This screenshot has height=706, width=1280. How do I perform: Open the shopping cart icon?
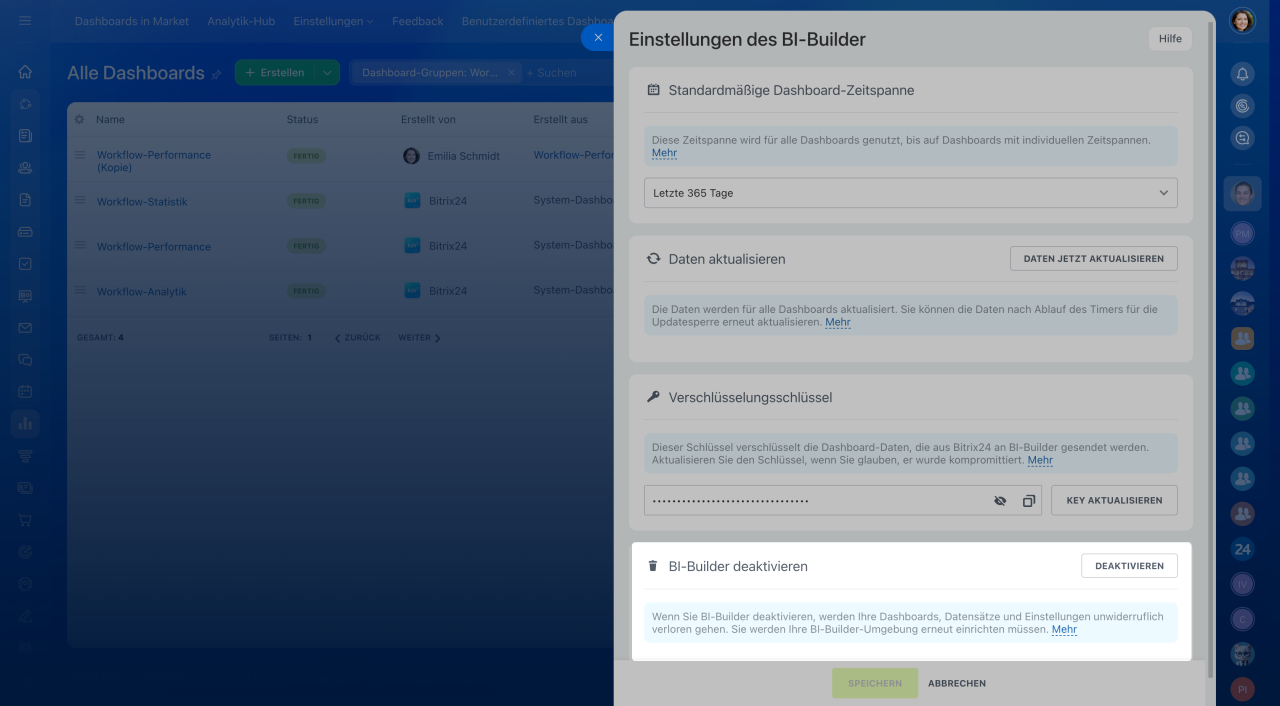click(x=25, y=520)
